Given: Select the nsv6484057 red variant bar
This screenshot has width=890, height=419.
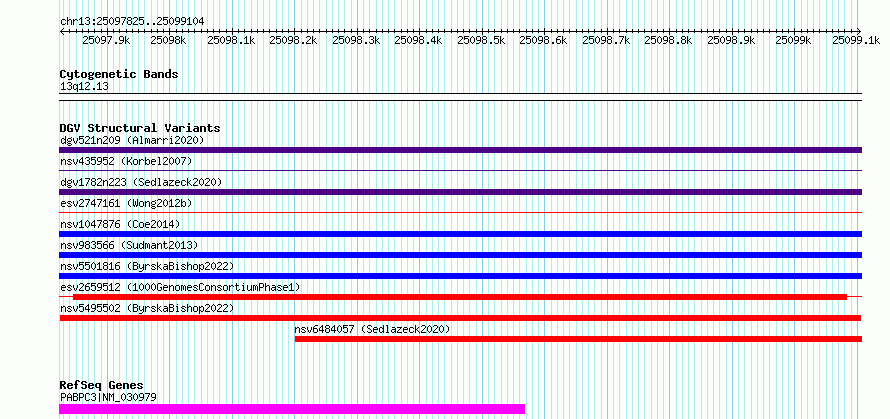Looking at the screenshot, I should click(578, 339).
